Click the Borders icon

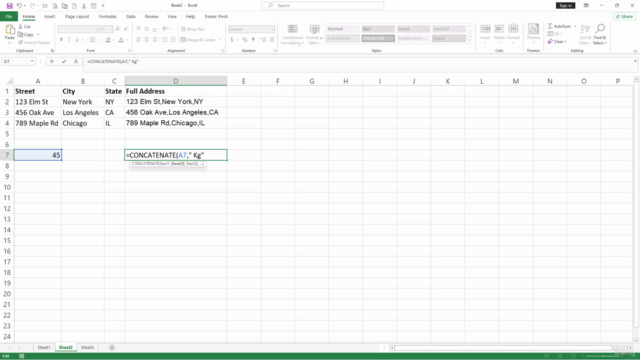point(93,40)
